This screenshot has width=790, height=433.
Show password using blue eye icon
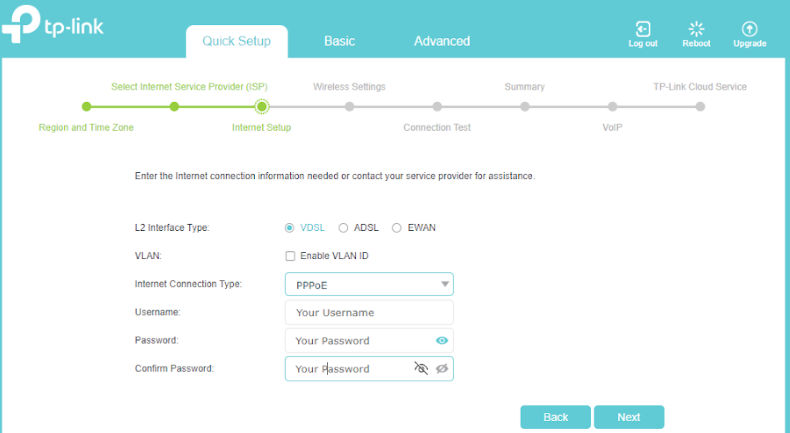coord(442,341)
